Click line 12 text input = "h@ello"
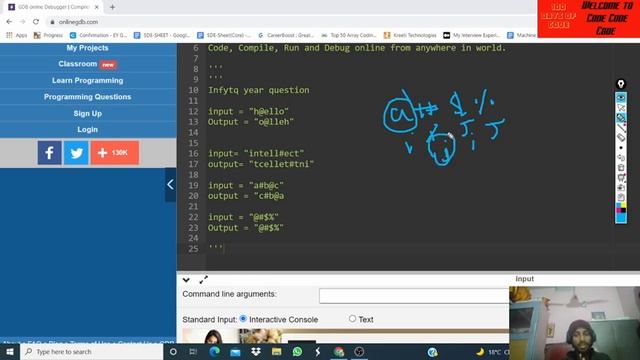 click(248, 111)
